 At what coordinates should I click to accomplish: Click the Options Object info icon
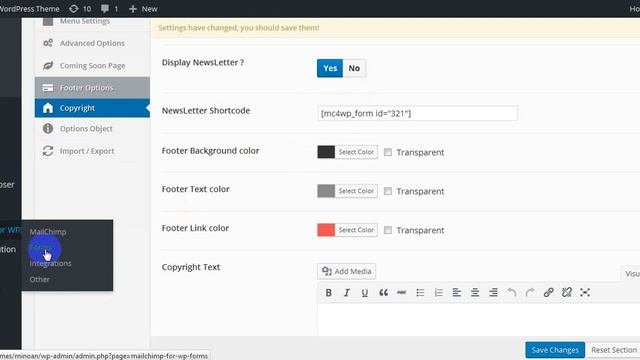(48, 129)
